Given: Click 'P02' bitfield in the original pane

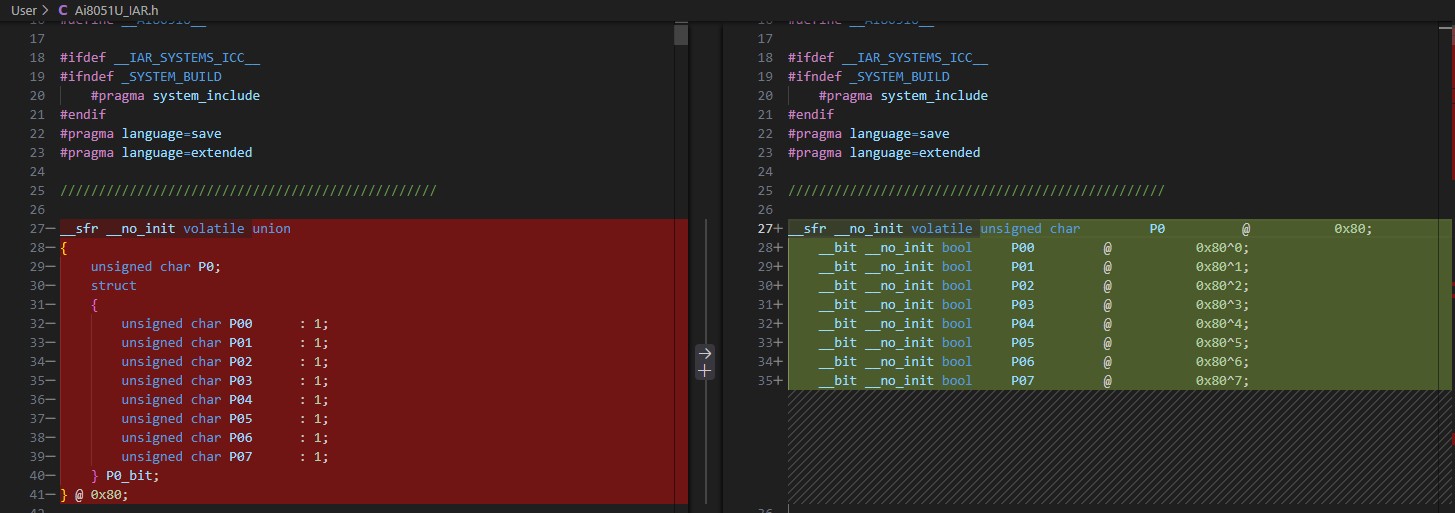Looking at the screenshot, I should click(x=240, y=362).
